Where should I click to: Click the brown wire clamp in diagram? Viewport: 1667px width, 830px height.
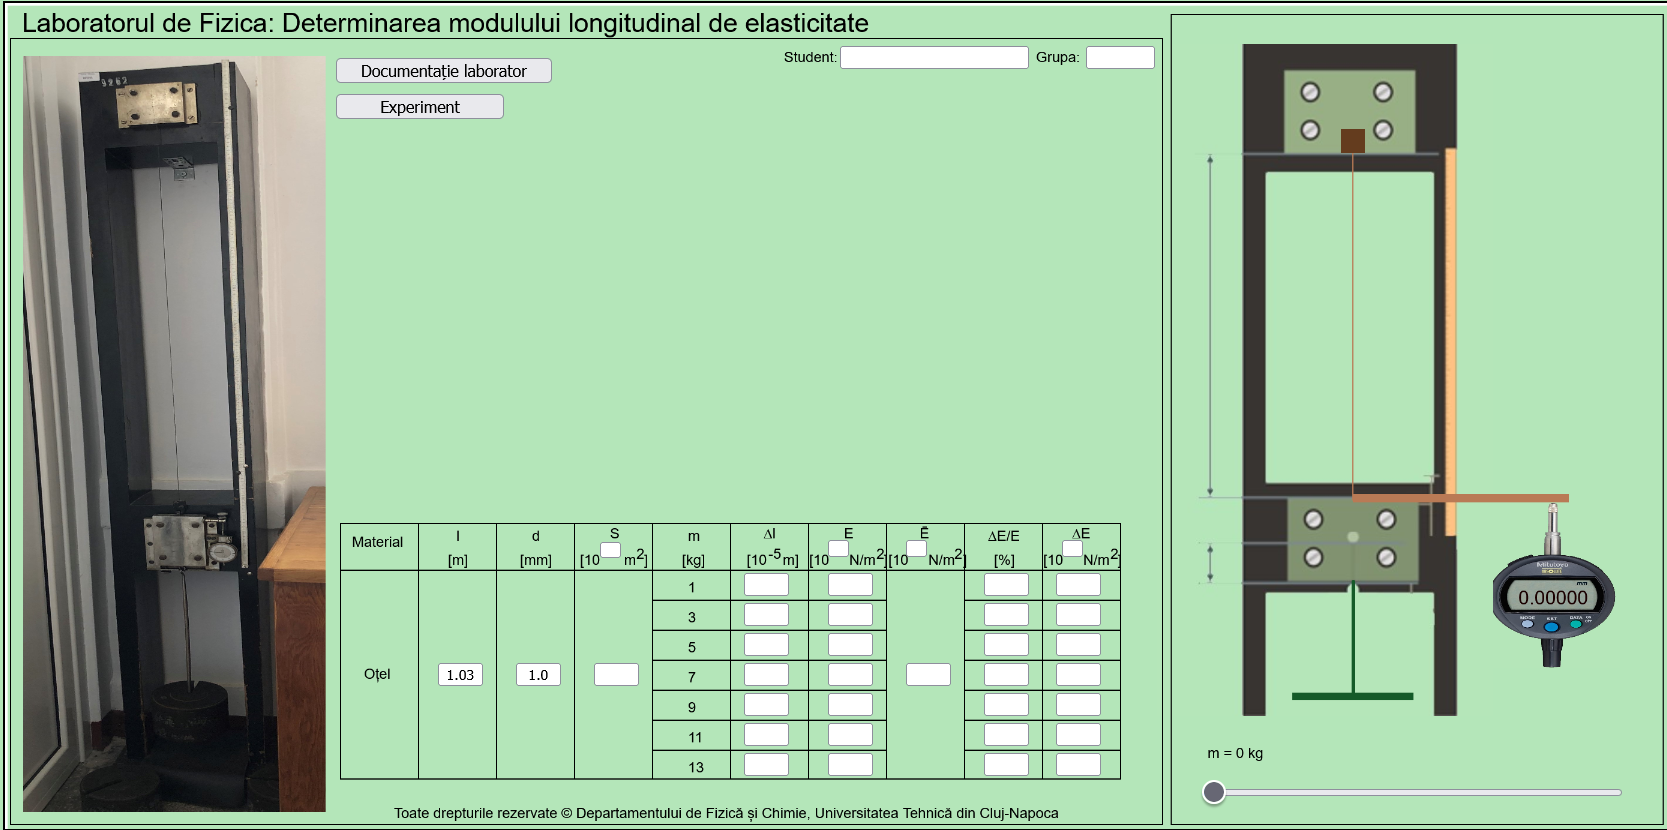1352,141
